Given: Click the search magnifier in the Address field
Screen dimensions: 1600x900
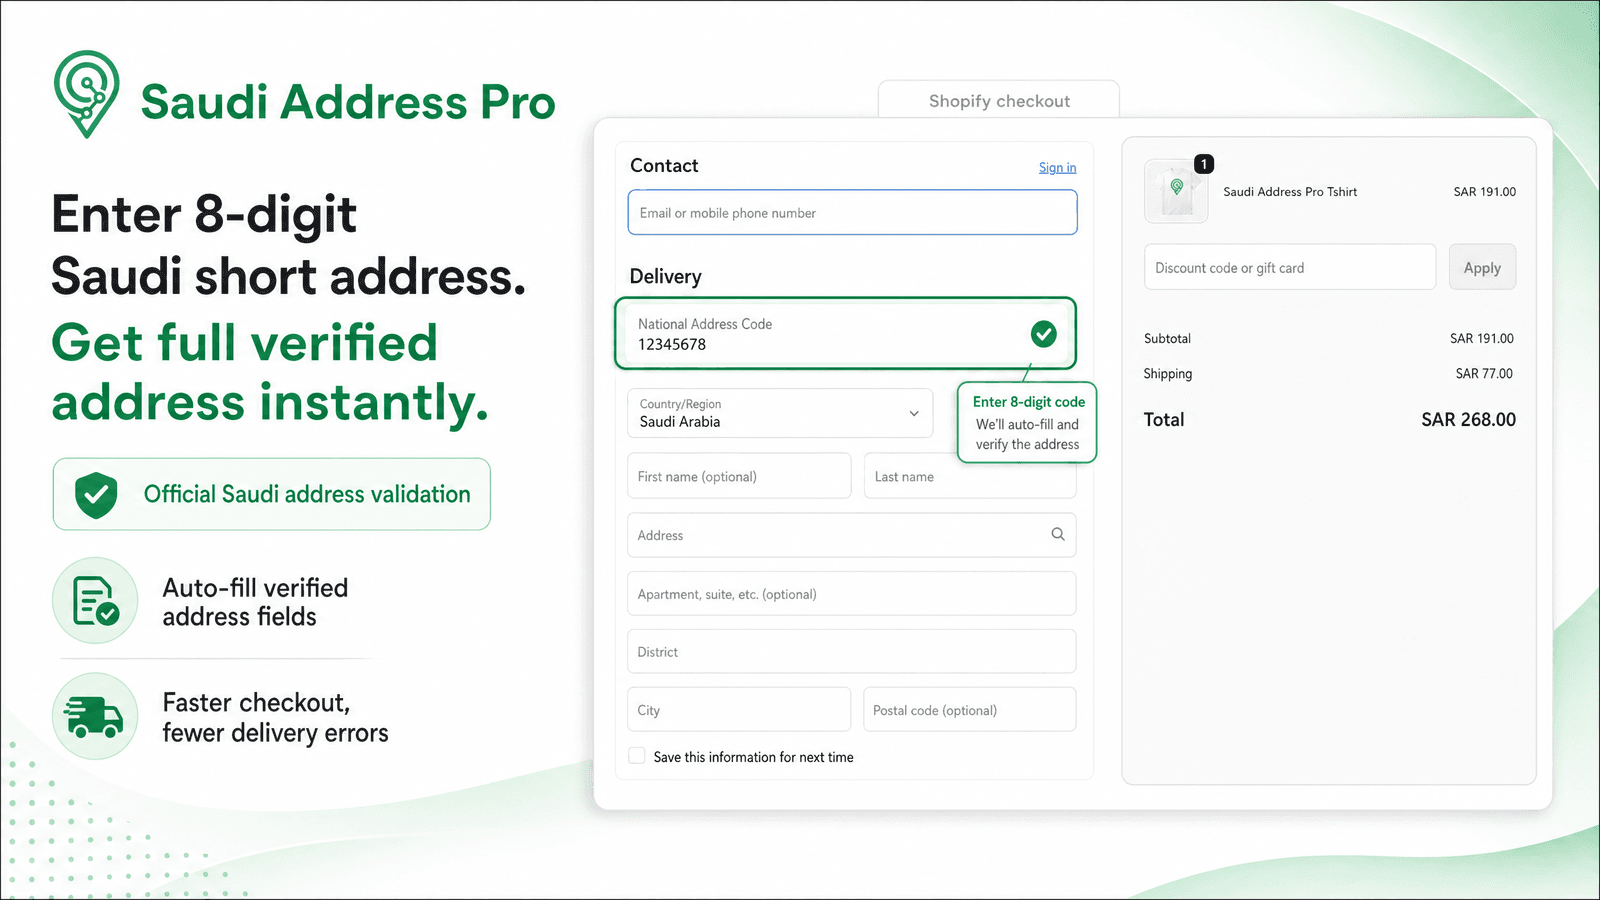Looking at the screenshot, I should click(1058, 534).
